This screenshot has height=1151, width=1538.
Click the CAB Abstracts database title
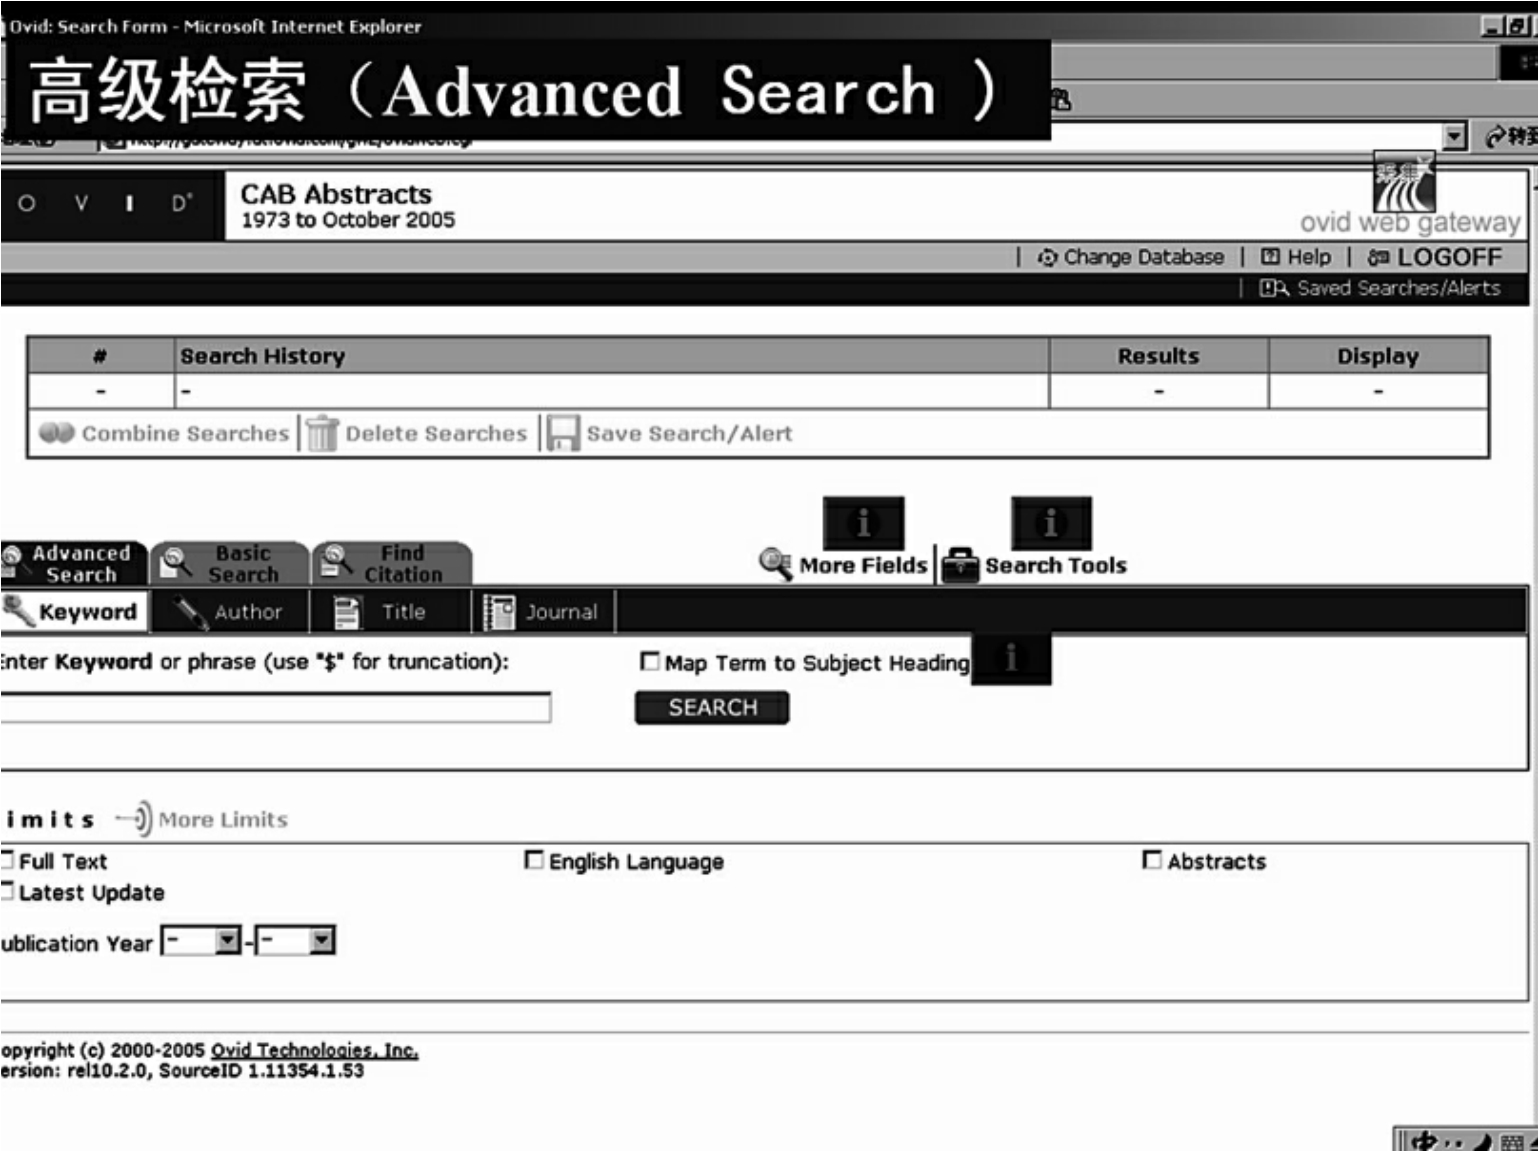(x=336, y=194)
